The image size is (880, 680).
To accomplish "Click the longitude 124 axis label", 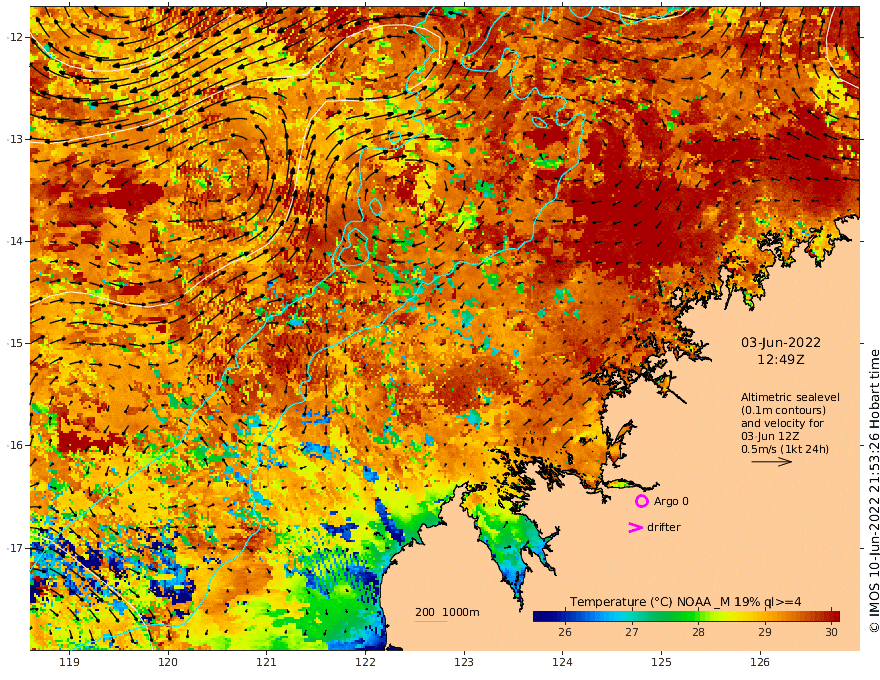I will click(563, 662).
